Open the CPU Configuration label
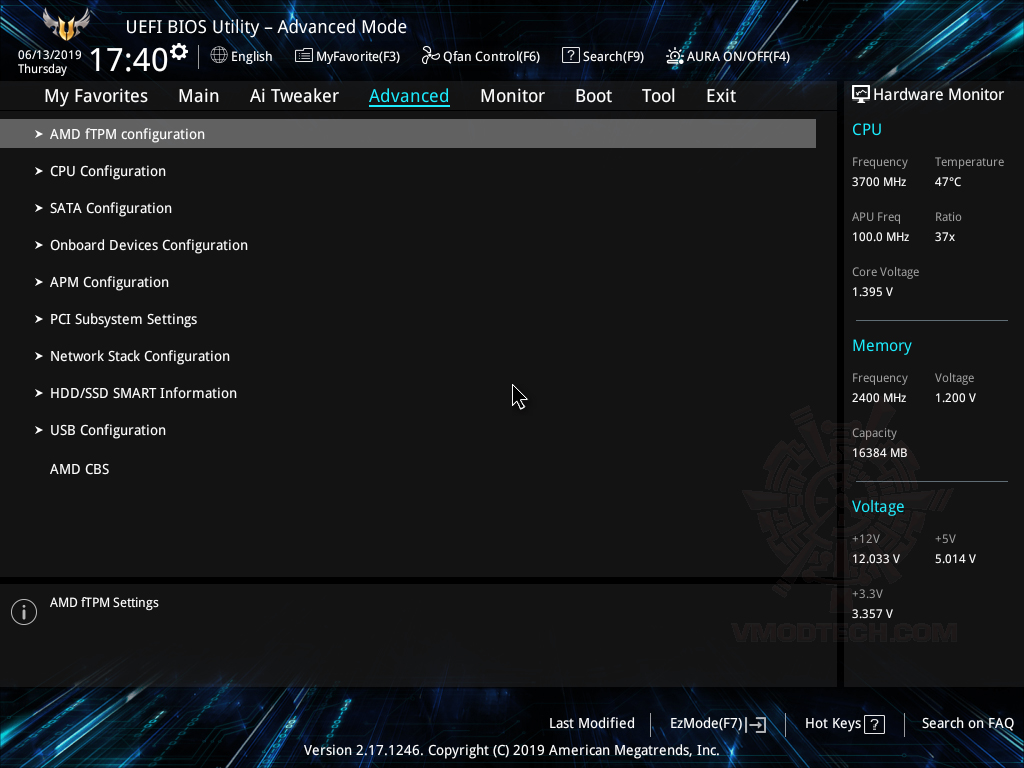Screen dimensions: 1024x768 point(108,171)
